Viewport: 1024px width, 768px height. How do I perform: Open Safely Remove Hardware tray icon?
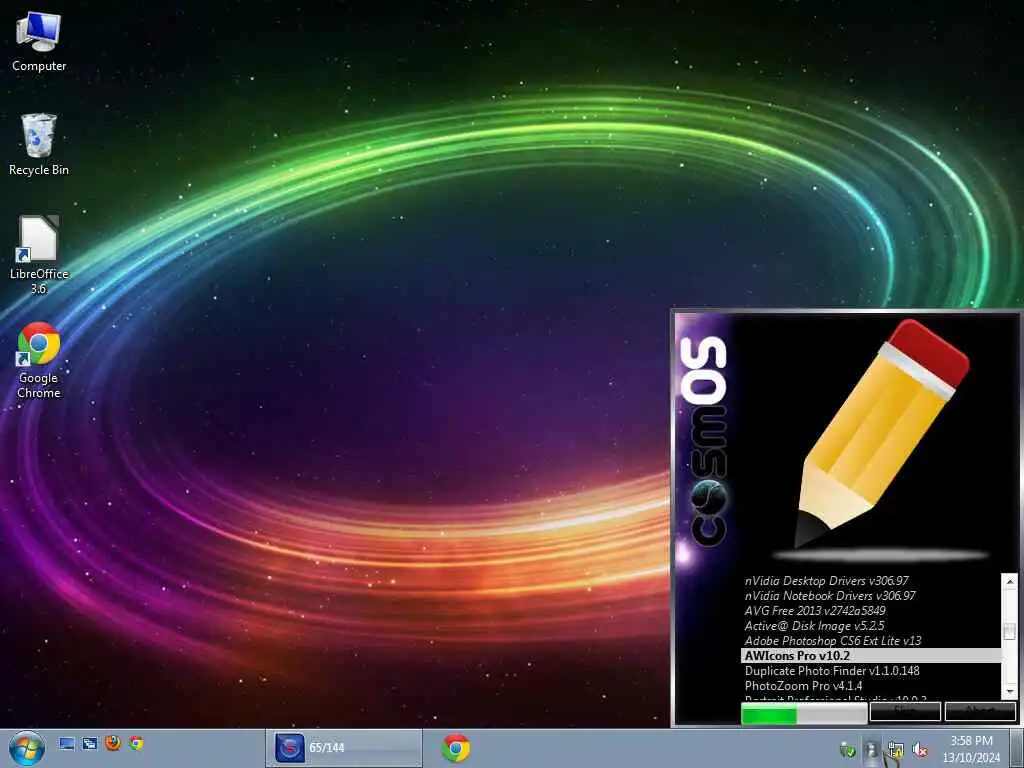tap(848, 750)
